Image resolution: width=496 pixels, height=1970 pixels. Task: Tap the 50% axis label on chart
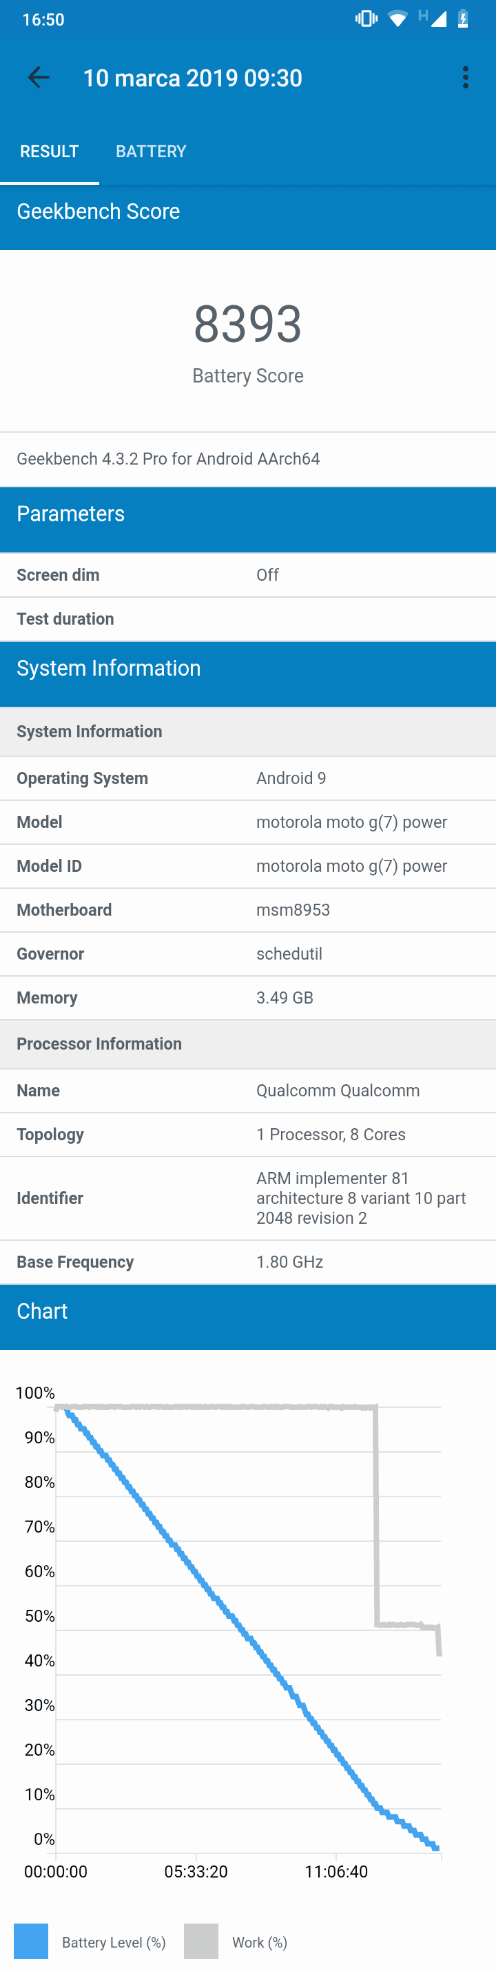(x=40, y=1616)
